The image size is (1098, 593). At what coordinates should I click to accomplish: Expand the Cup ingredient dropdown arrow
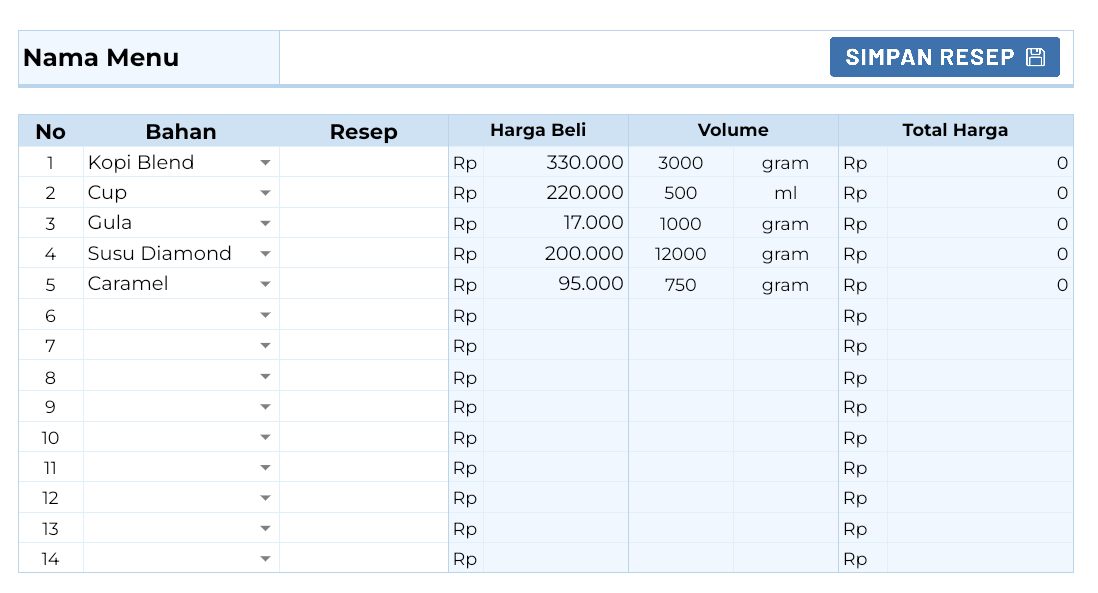pos(265,193)
